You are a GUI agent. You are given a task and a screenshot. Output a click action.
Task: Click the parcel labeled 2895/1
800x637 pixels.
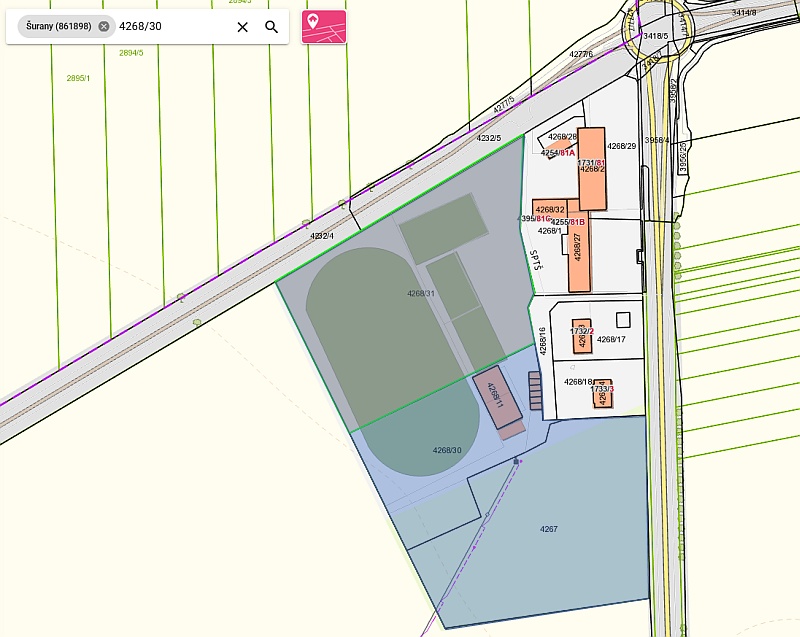click(x=79, y=78)
